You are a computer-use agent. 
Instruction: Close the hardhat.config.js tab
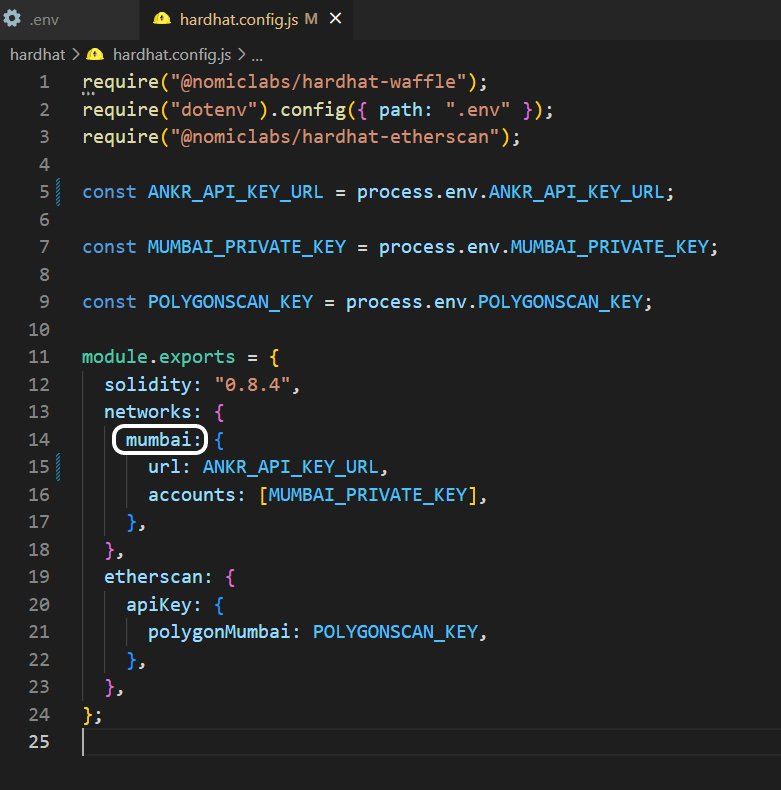point(335,19)
